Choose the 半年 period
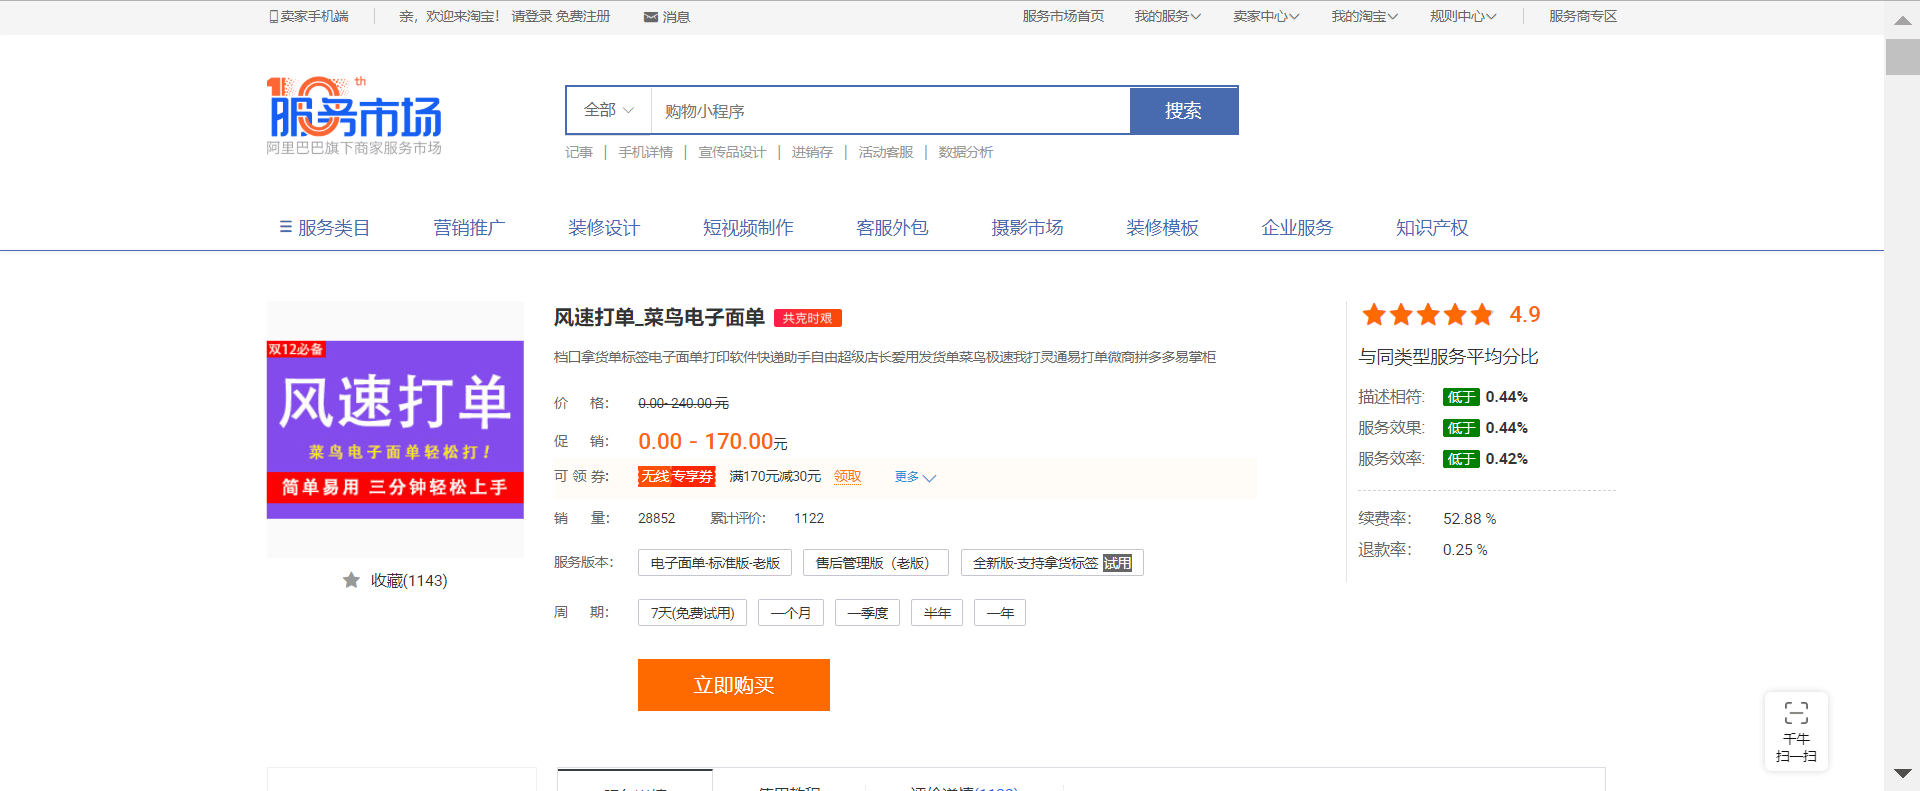This screenshot has width=1920, height=791. pos(937,613)
